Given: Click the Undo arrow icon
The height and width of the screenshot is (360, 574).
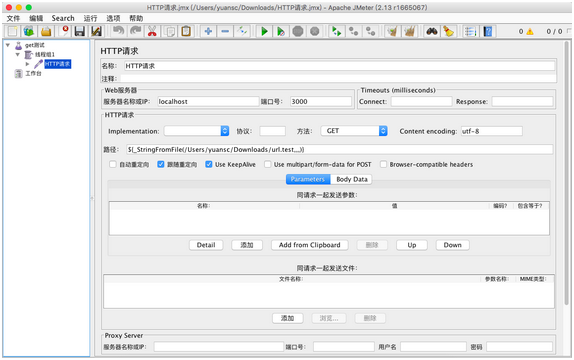Looking at the screenshot, I should pyautogui.click(x=118, y=31).
